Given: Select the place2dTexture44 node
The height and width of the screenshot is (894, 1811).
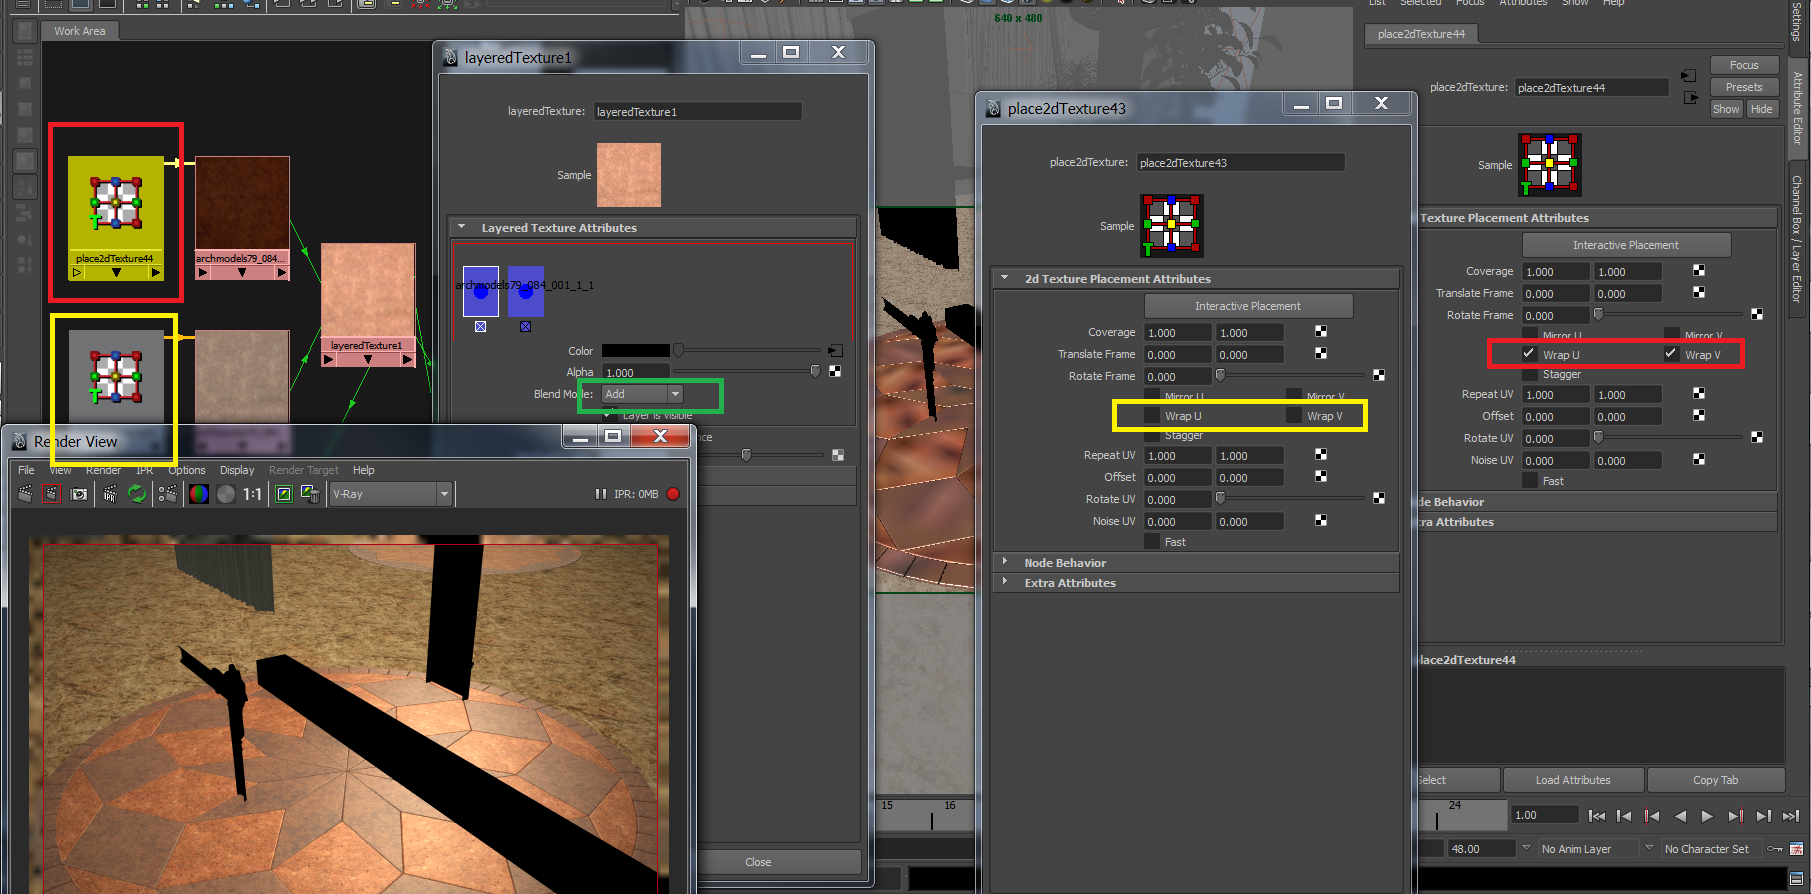Looking at the screenshot, I should (116, 217).
